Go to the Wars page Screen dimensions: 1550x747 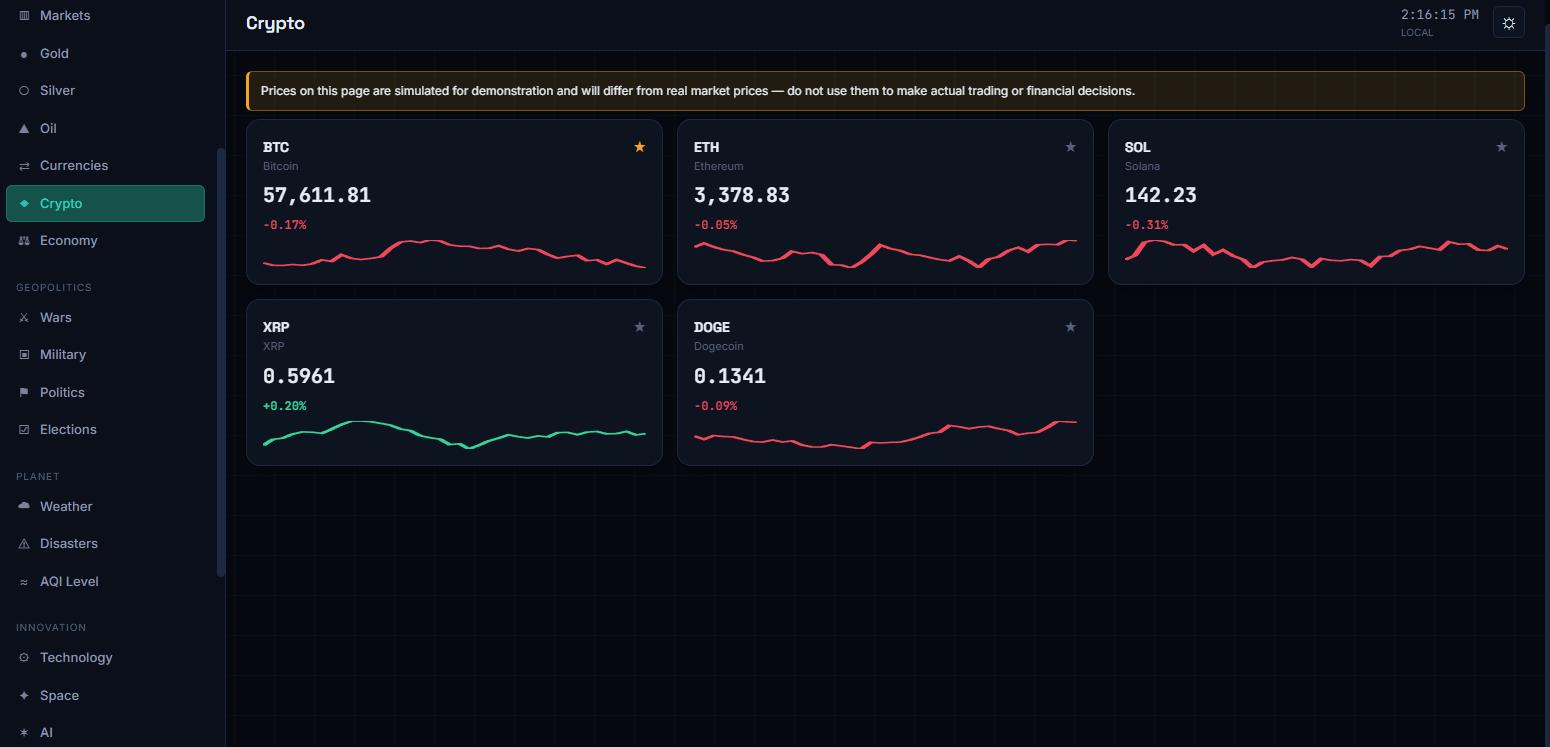105,318
